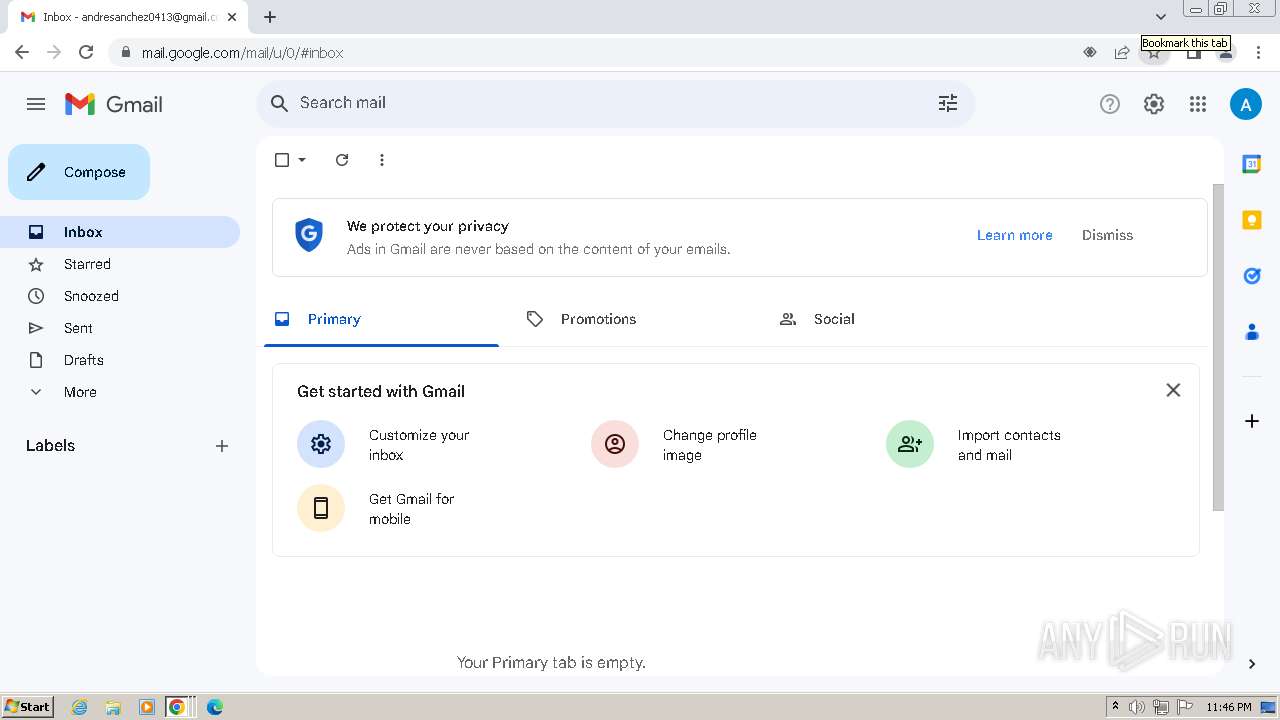Image resolution: width=1280 pixels, height=720 pixels.
Task: Open Contacts side panel
Action: pos(1251,332)
